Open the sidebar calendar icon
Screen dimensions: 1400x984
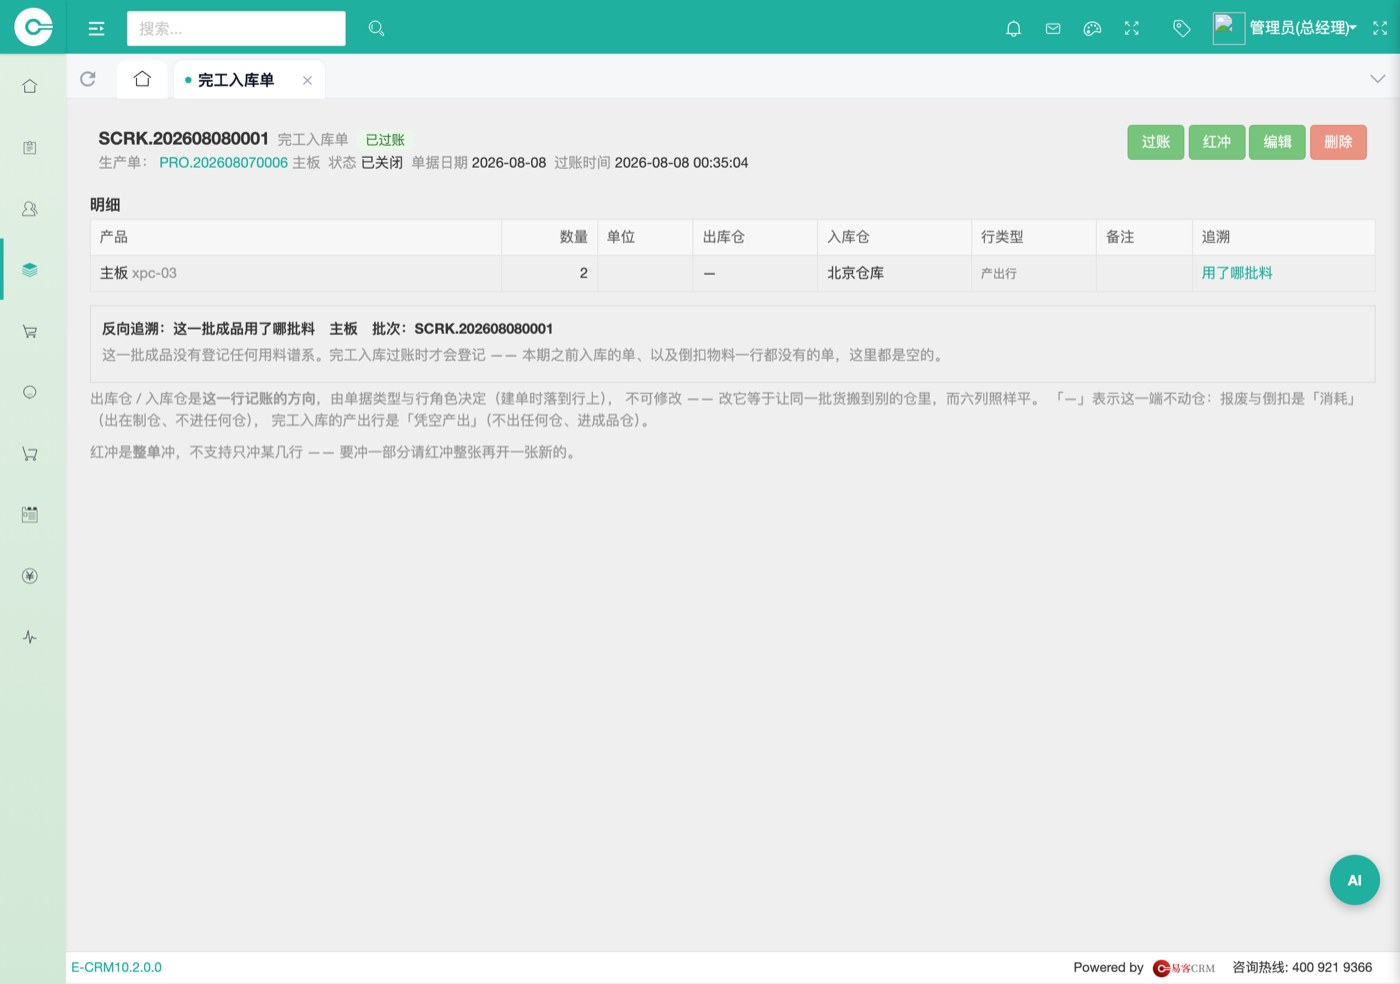pyautogui.click(x=30, y=515)
